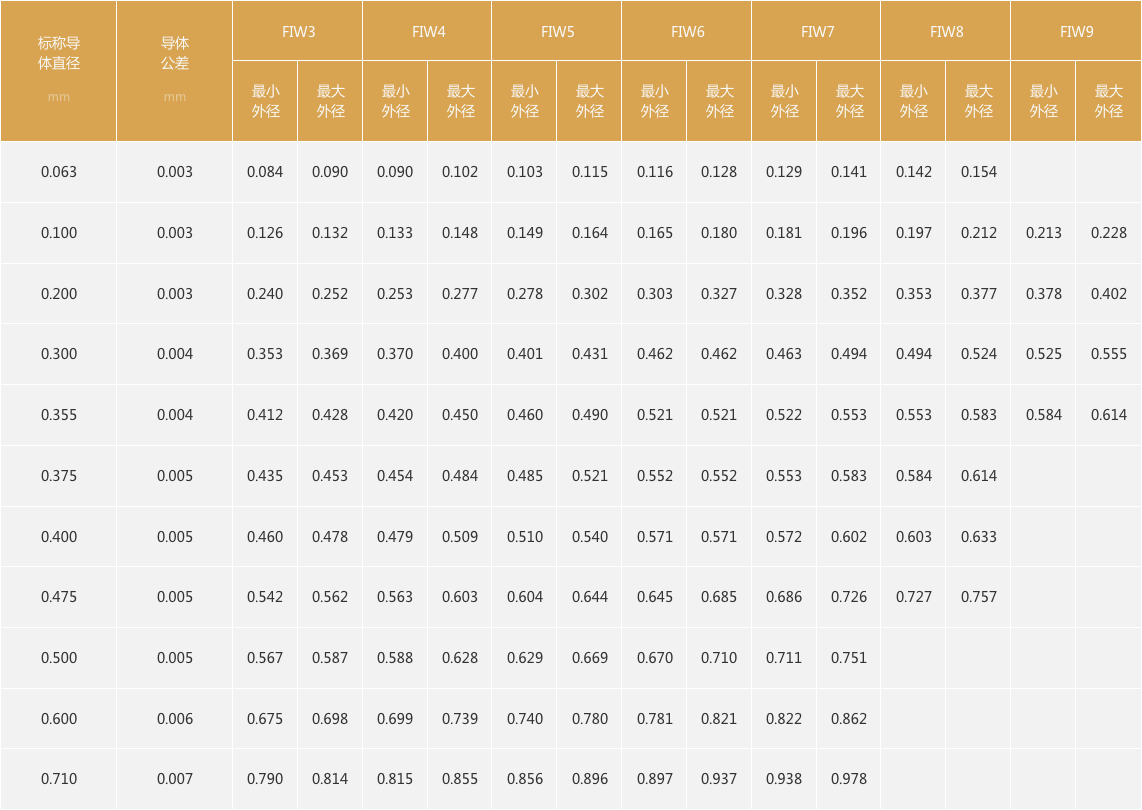Click 最小外径 subheader under FIW3

coord(265,101)
